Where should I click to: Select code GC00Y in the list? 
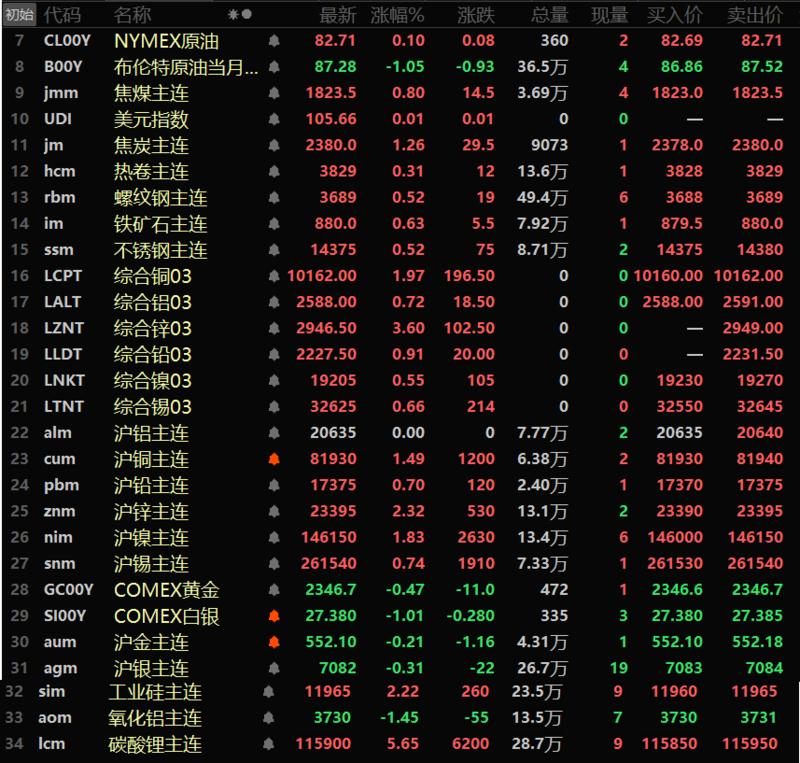click(x=68, y=589)
